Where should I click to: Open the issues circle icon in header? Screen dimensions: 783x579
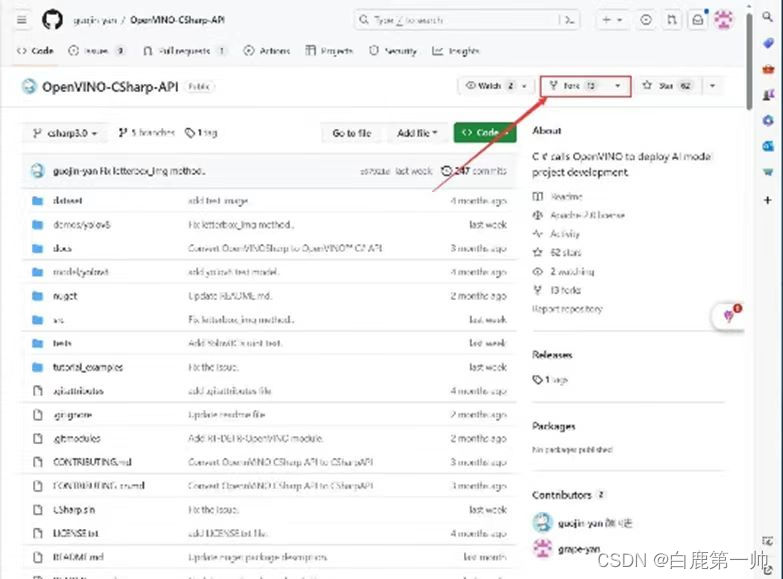click(x=646, y=20)
